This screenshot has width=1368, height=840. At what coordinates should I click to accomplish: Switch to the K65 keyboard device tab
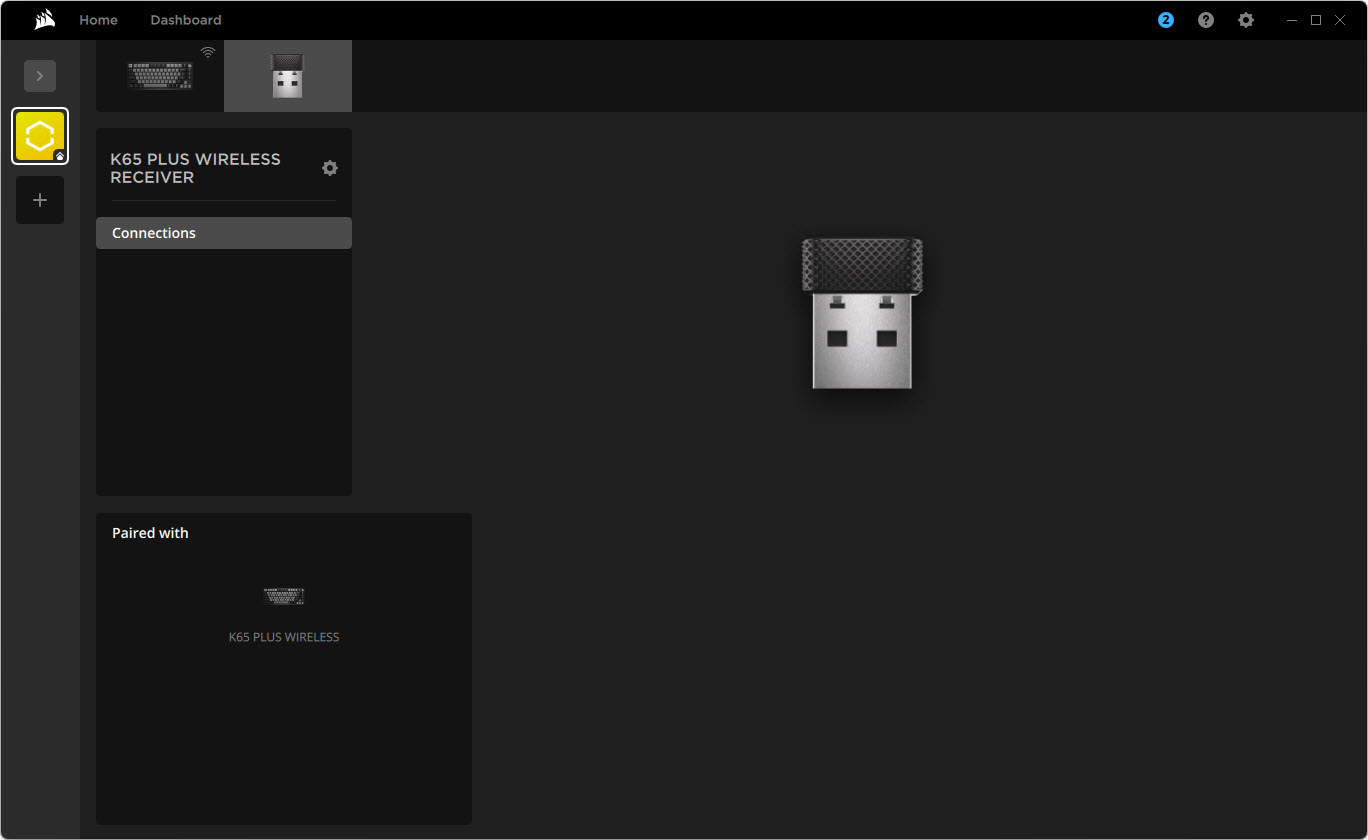coord(160,76)
